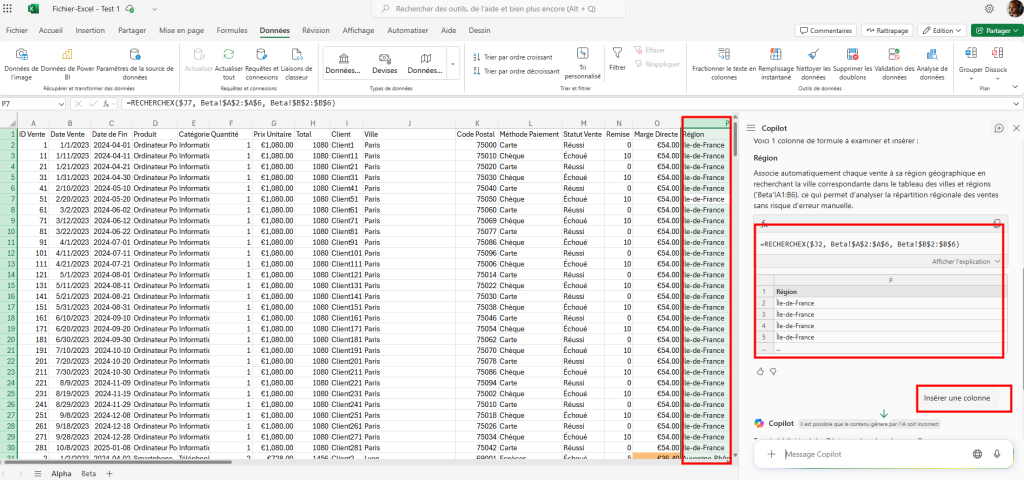
Task: Collapse the ribbon with chevron
Action: [x=1016, y=86]
